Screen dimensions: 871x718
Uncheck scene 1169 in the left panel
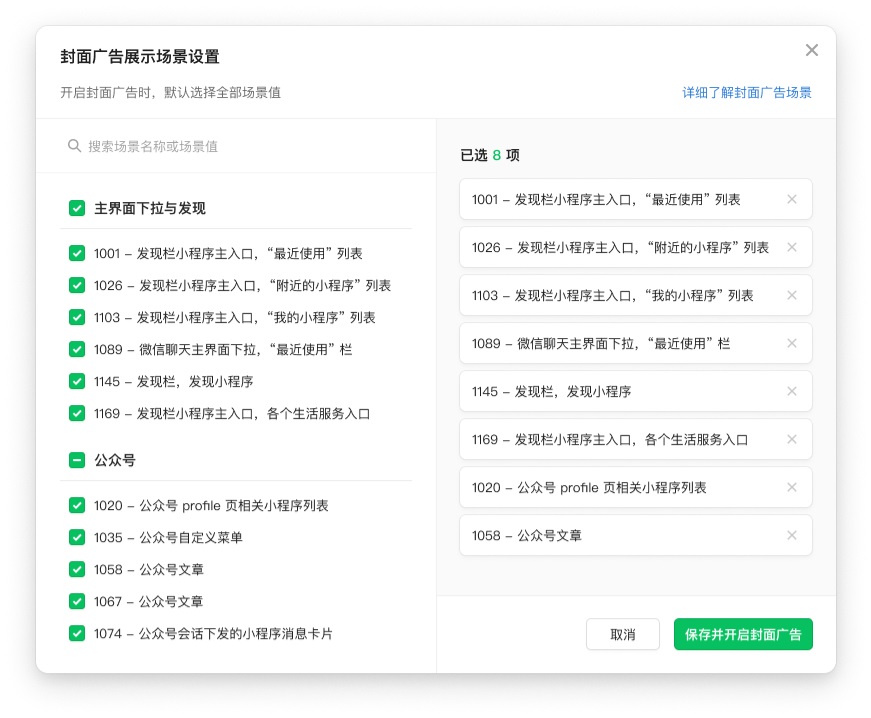[77, 413]
